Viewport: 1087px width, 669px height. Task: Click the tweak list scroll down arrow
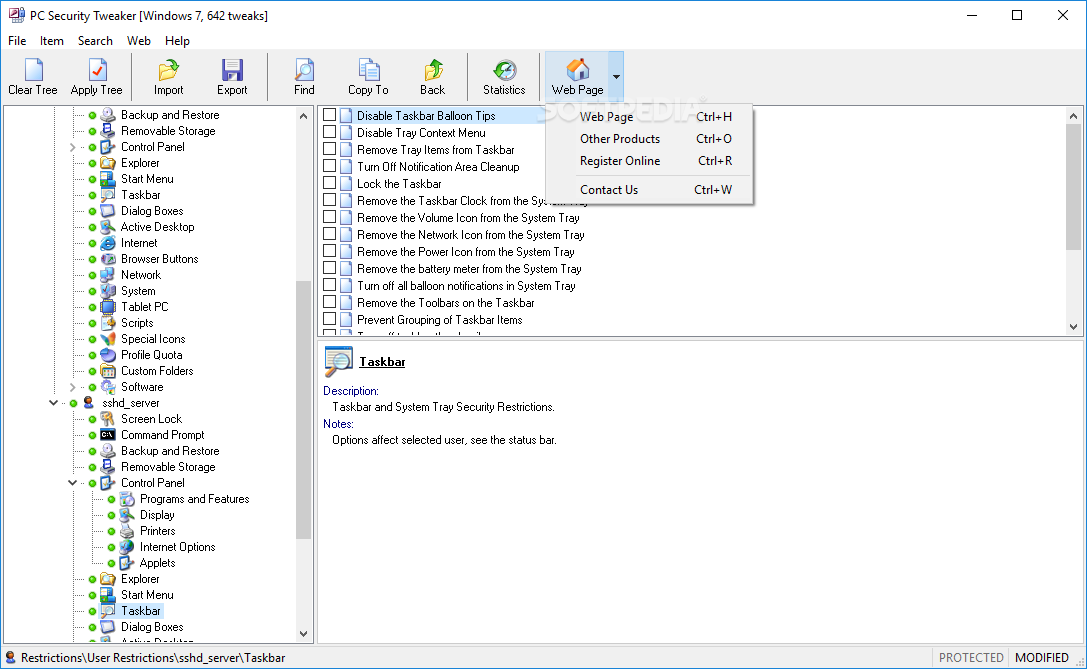click(1073, 327)
